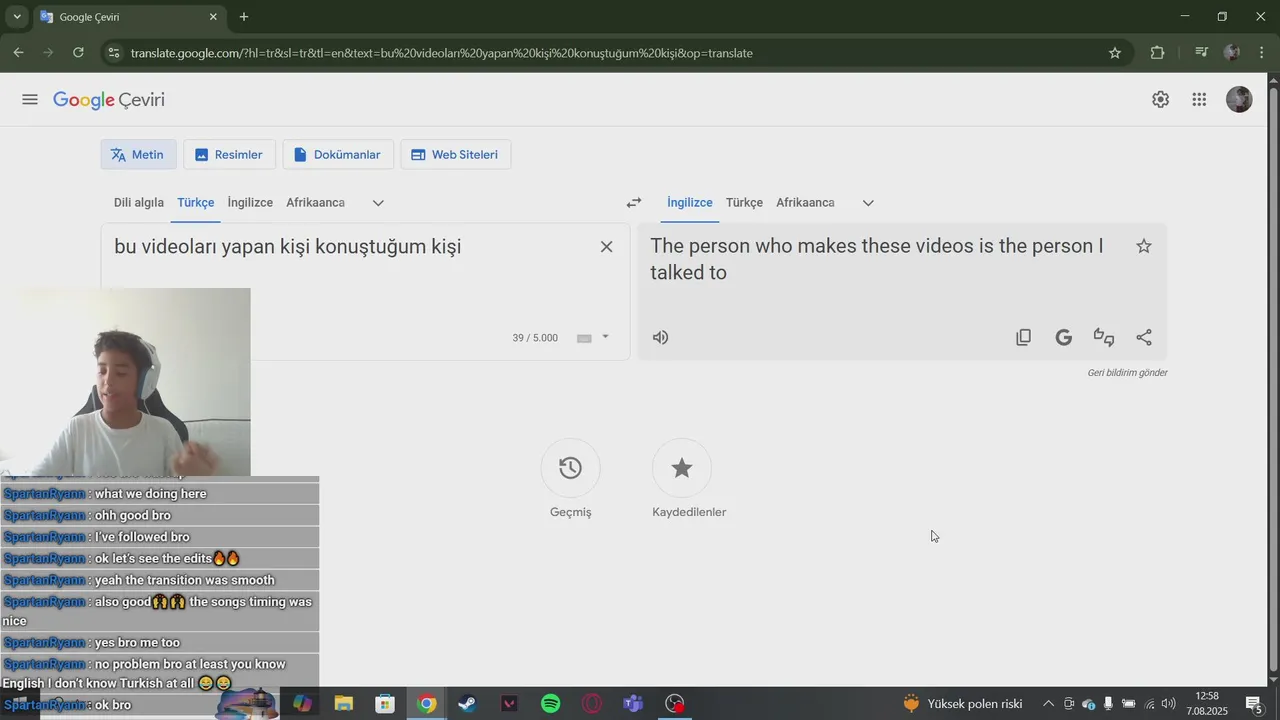This screenshot has height=720, width=1280.
Task: Expand input tools dropdown arrow
Action: (605, 337)
